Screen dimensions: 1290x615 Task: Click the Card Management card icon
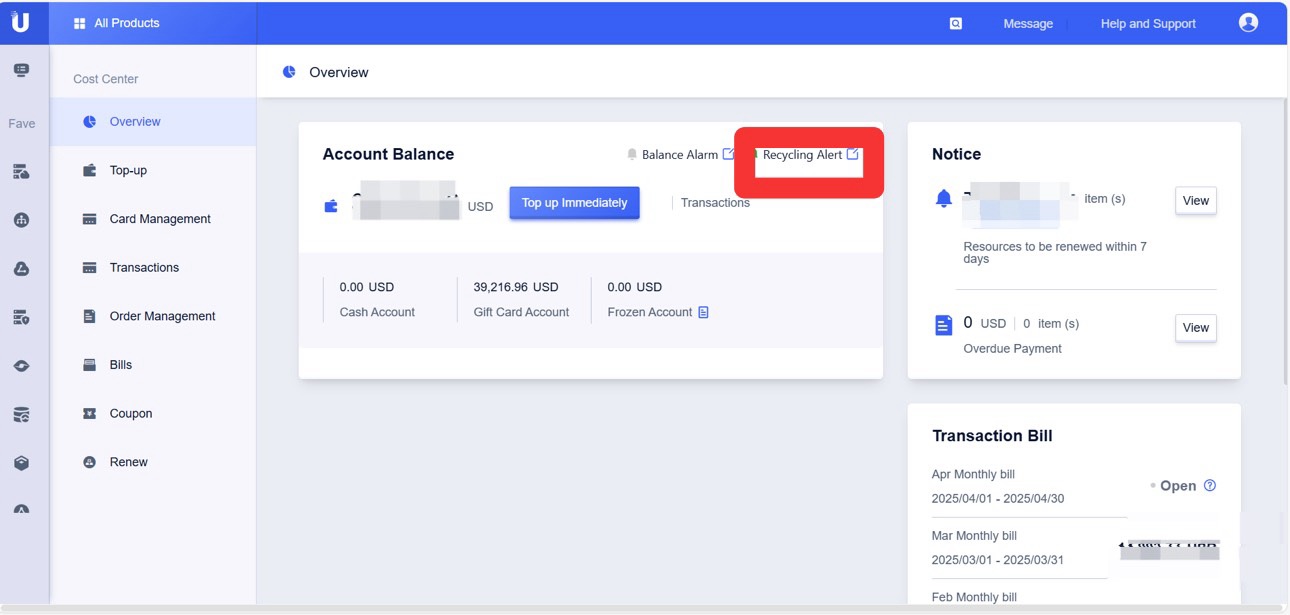coord(89,219)
